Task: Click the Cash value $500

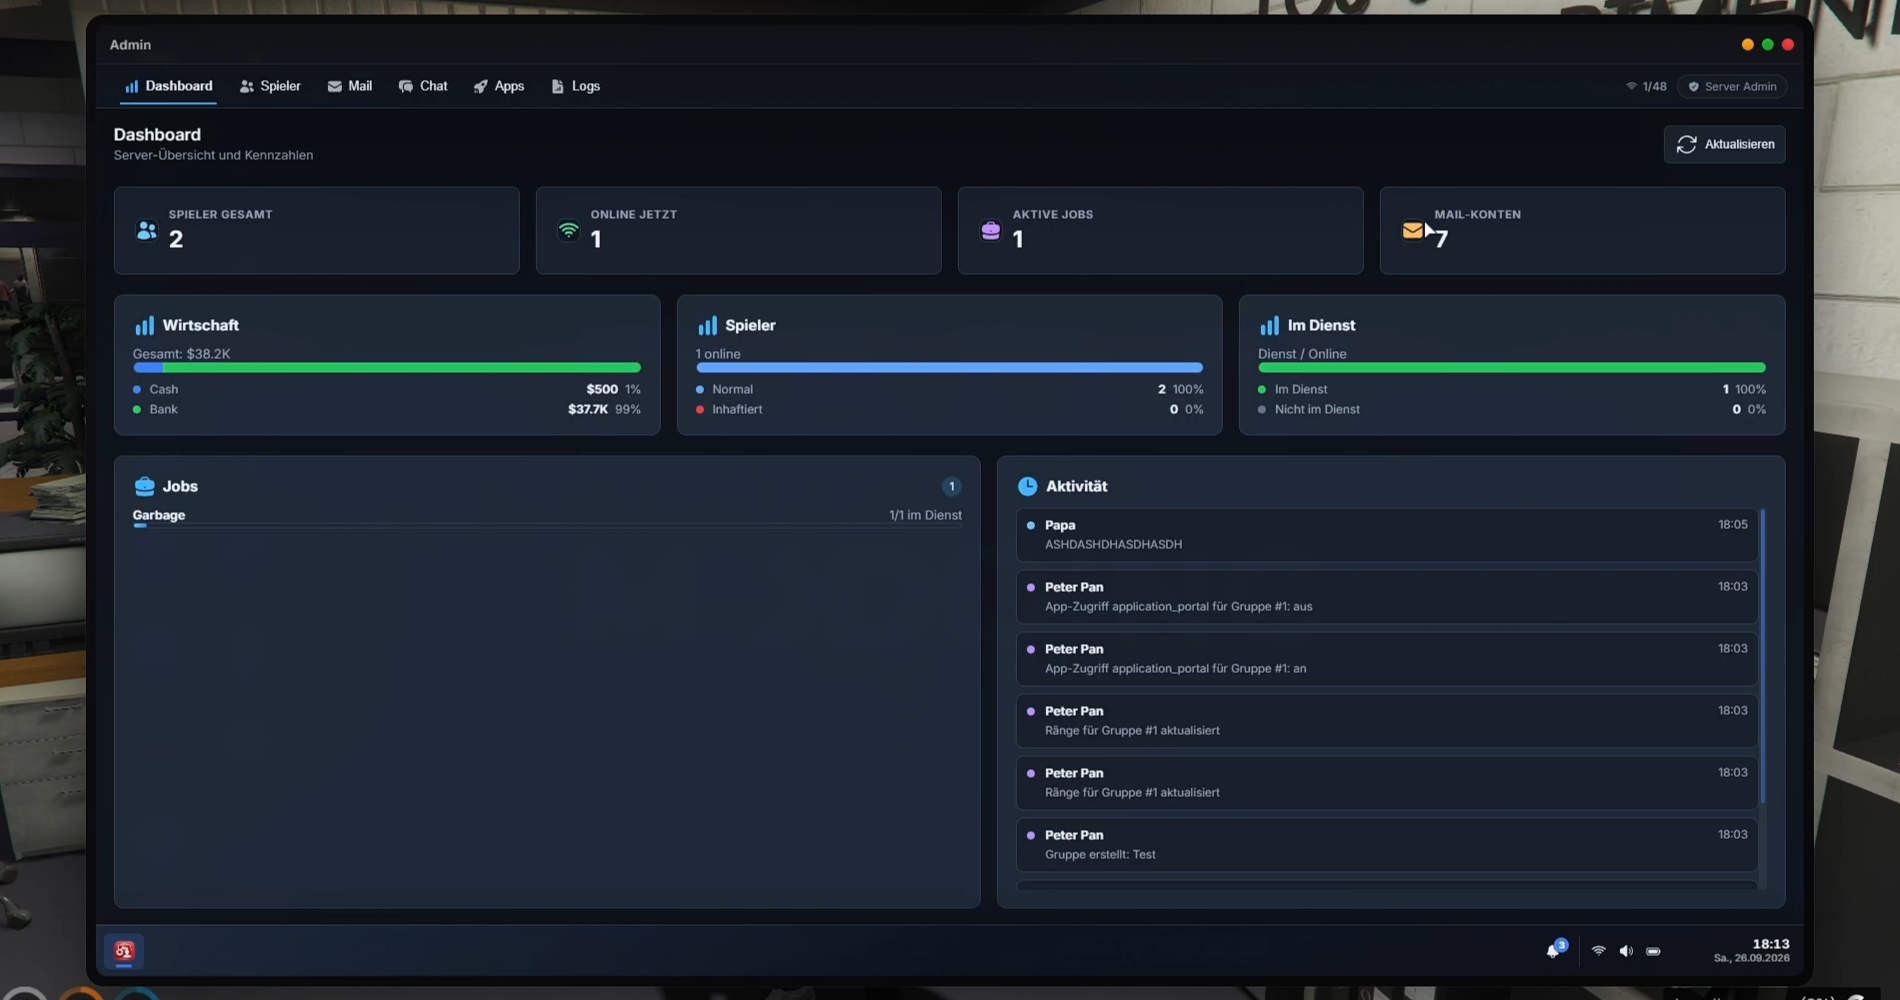Action: coord(602,389)
